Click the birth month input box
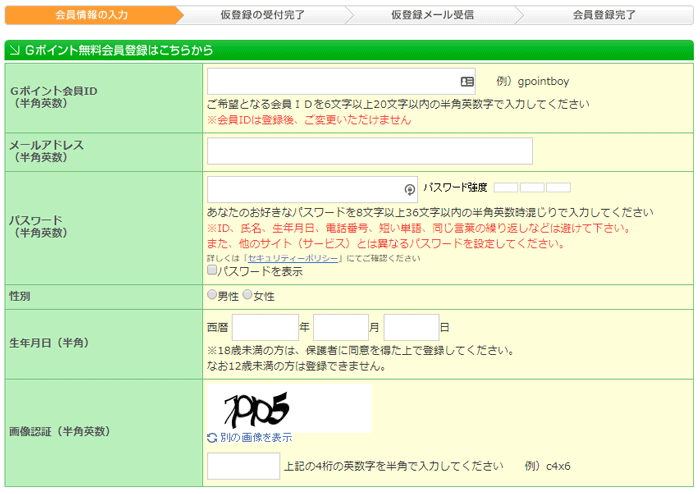 [x=341, y=327]
